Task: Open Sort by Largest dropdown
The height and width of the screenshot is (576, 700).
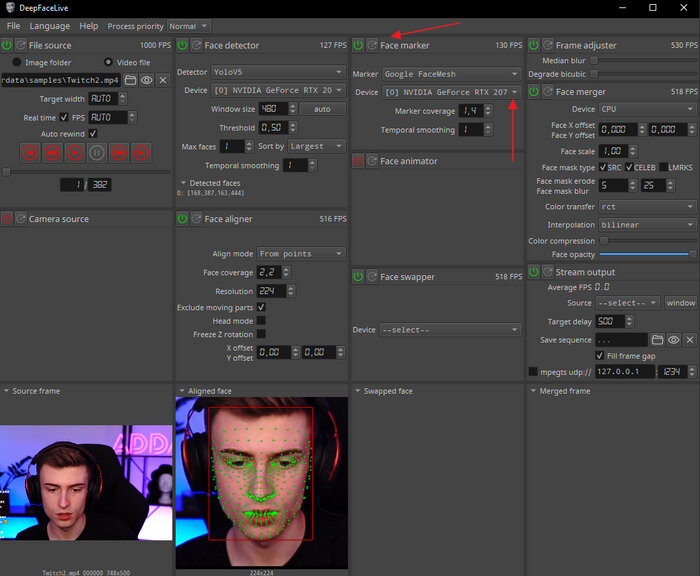Action: point(317,146)
